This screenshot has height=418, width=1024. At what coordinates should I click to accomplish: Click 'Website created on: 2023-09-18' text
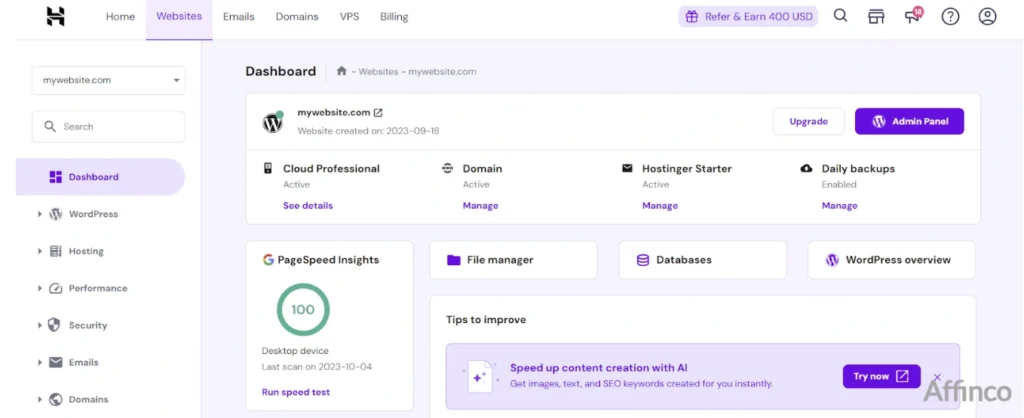[x=368, y=131]
